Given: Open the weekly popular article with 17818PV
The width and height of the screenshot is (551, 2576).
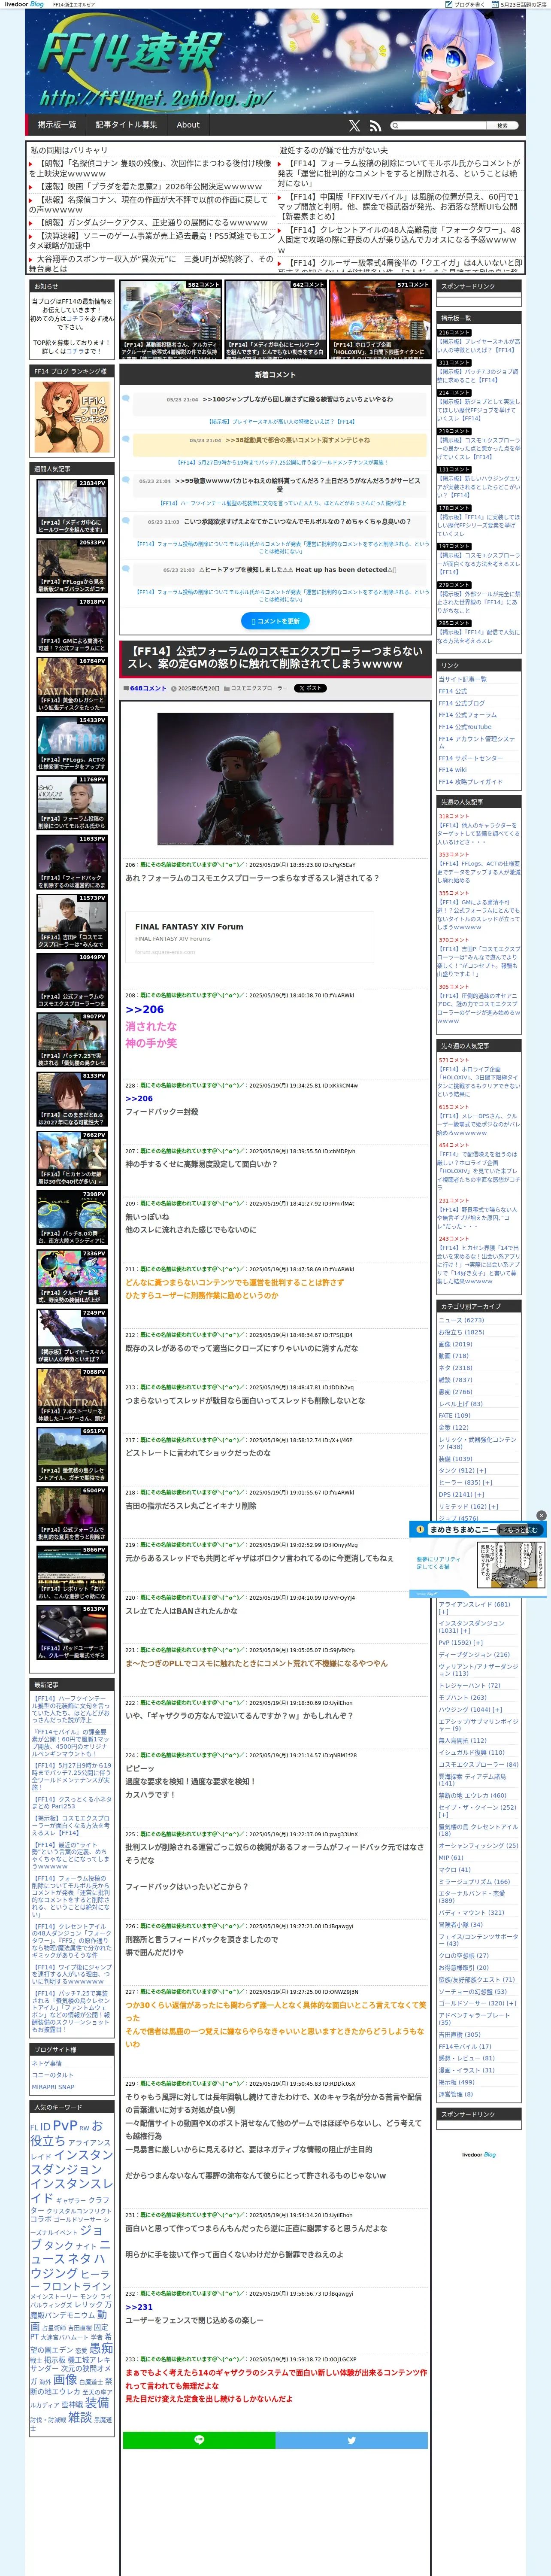Looking at the screenshot, I should pyautogui.click(x=72, y=625).
